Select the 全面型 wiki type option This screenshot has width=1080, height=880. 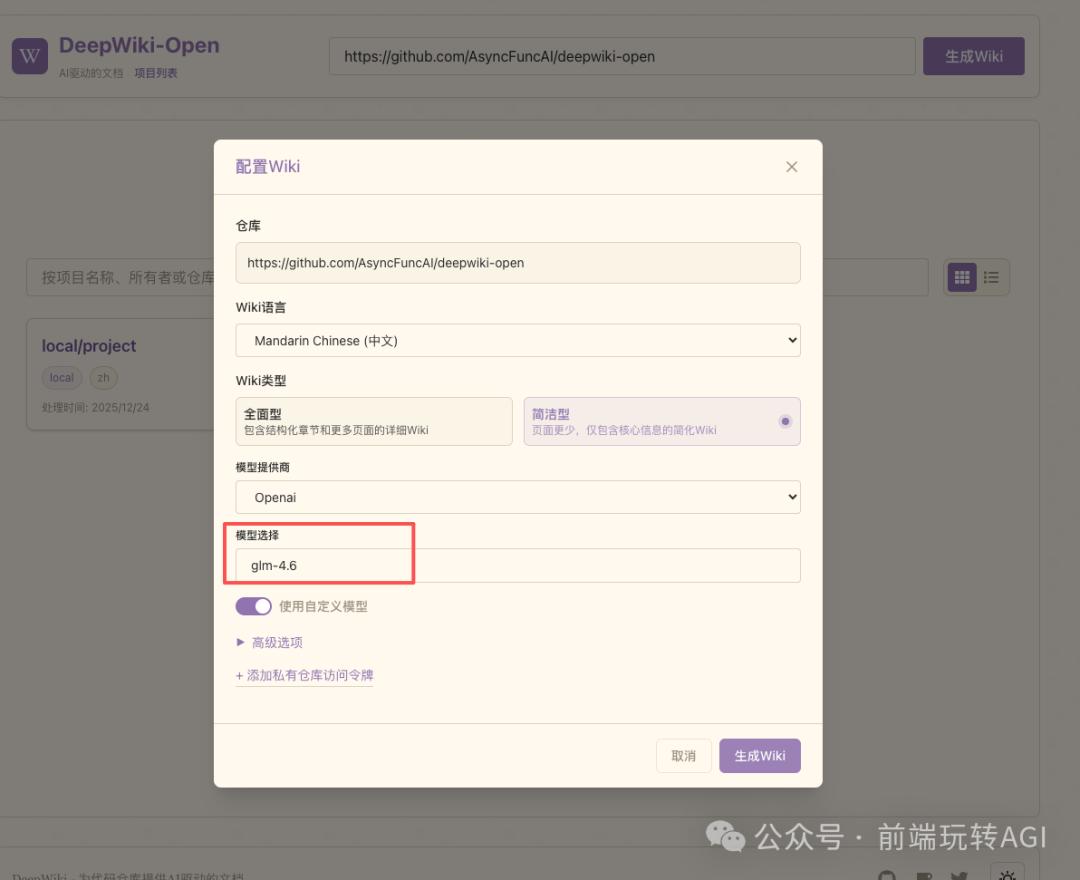click(374, 421)
